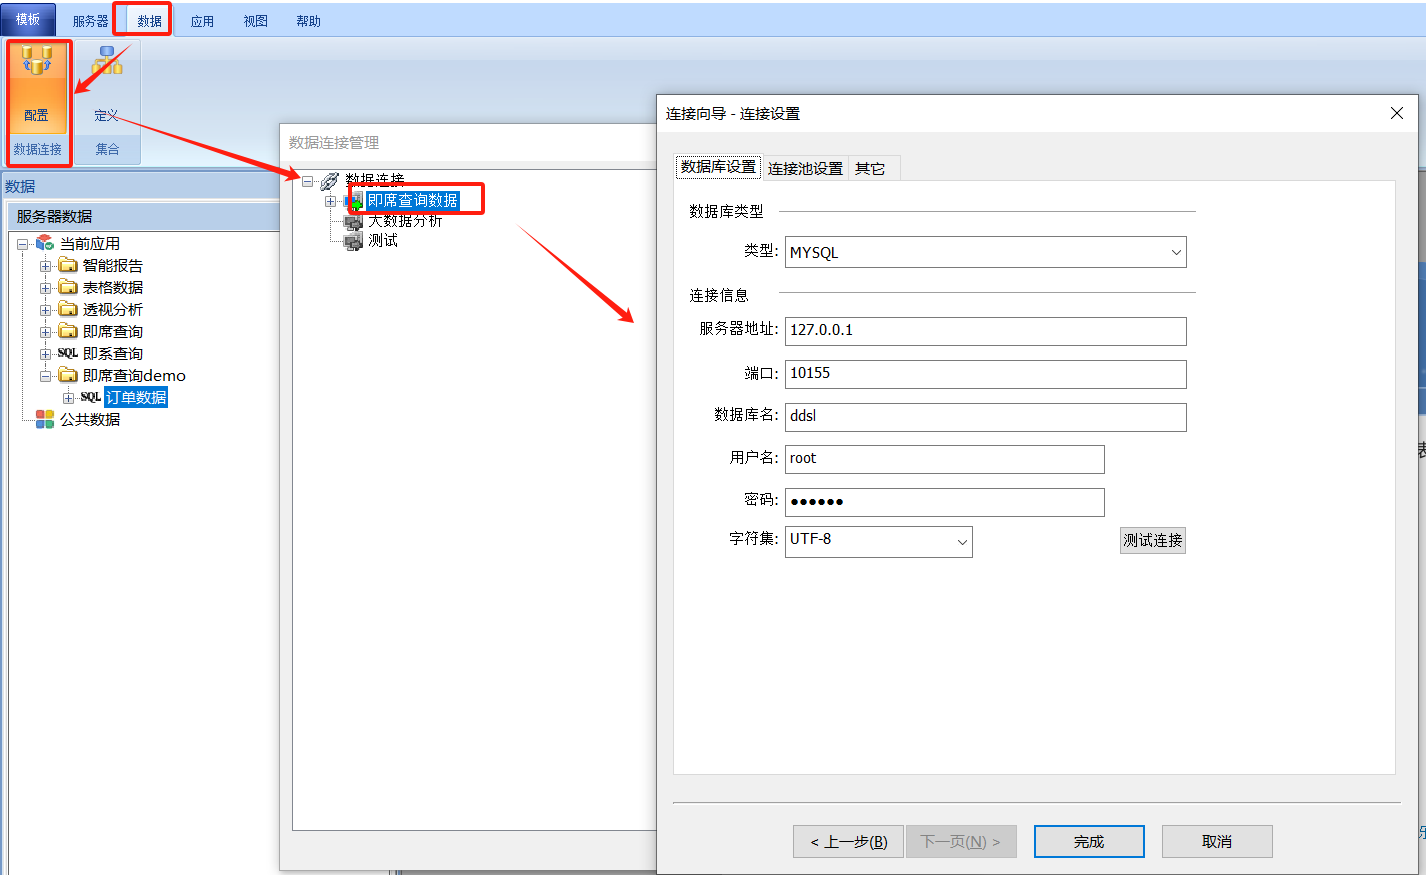Expand the 即席查询数据 connection node
The image size is (1426, 875).
(x=330, y=201)
